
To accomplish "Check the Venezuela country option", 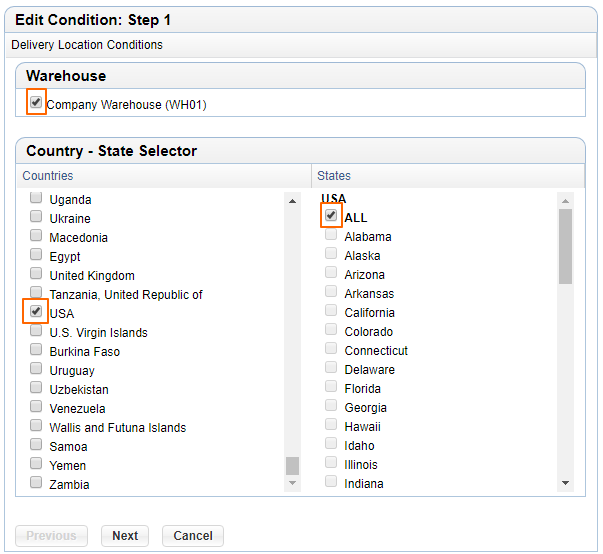I will 36,406.
